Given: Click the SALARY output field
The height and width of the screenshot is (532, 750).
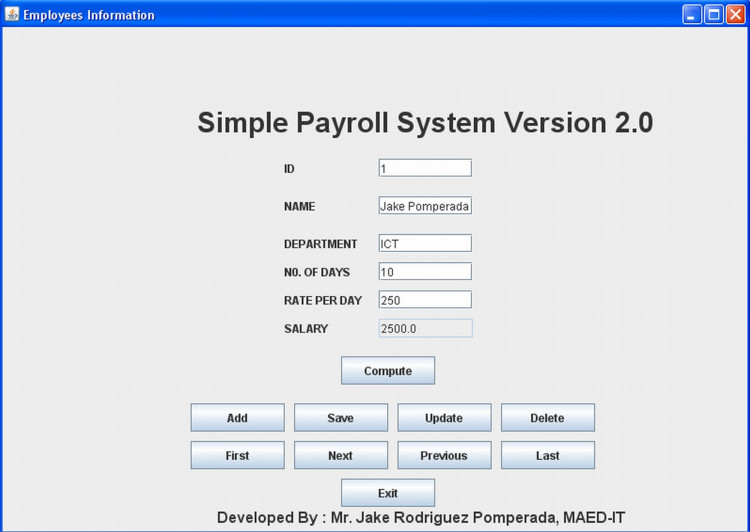Looking at the screenshot, I should pos(426,328).
